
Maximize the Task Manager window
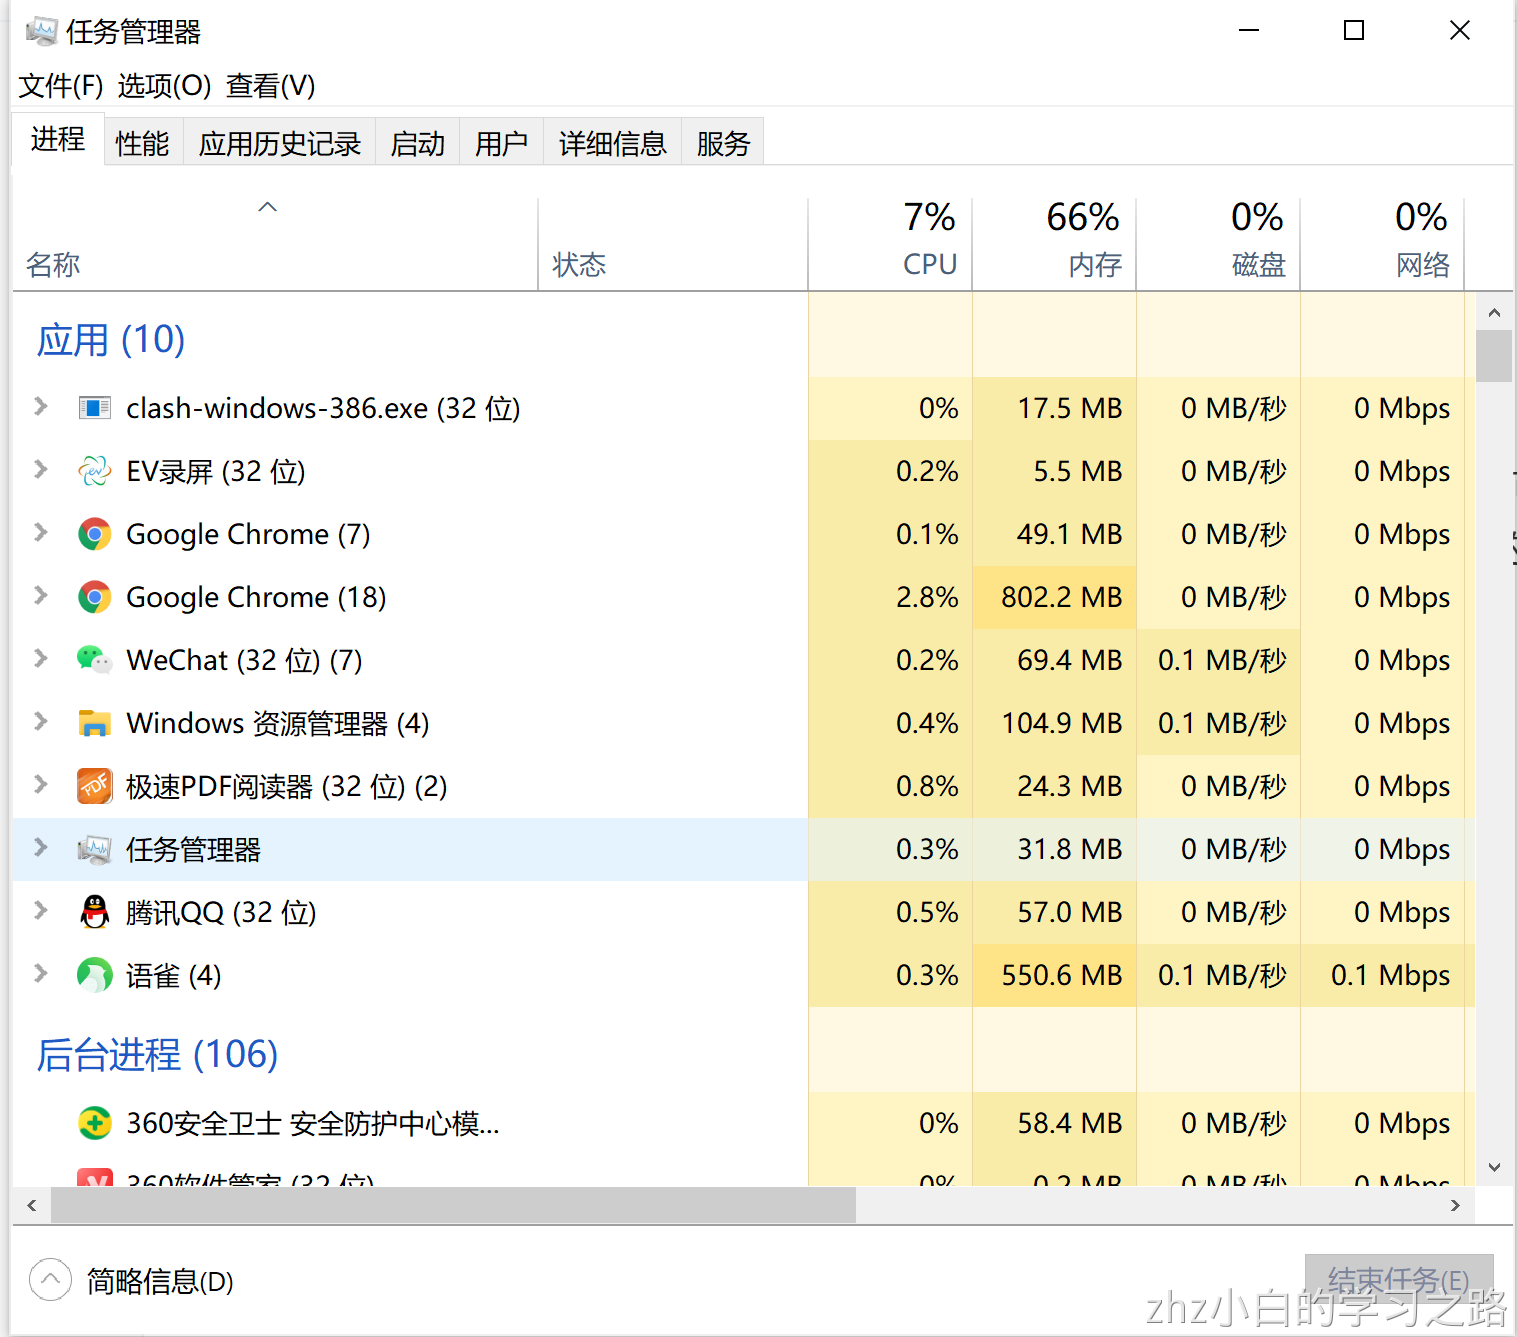coord(1354,30)
